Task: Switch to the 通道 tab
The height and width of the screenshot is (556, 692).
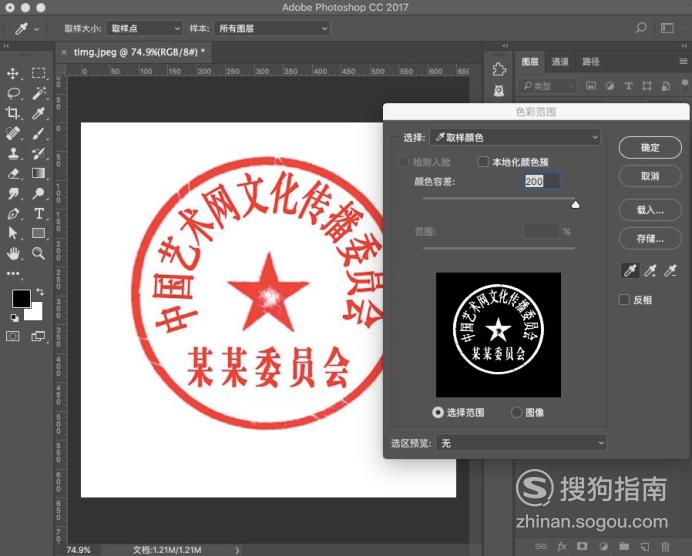Action: [x=560, y=61]
